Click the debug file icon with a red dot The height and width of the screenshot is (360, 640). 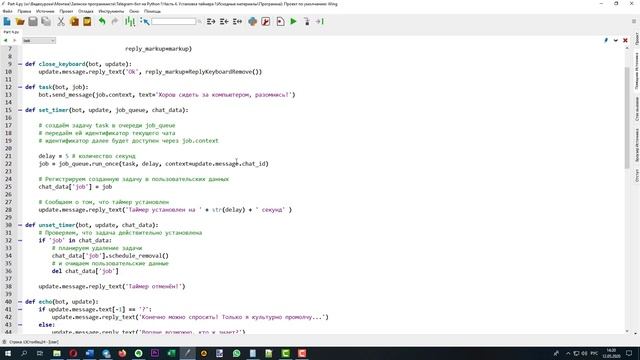pos(280,21)
